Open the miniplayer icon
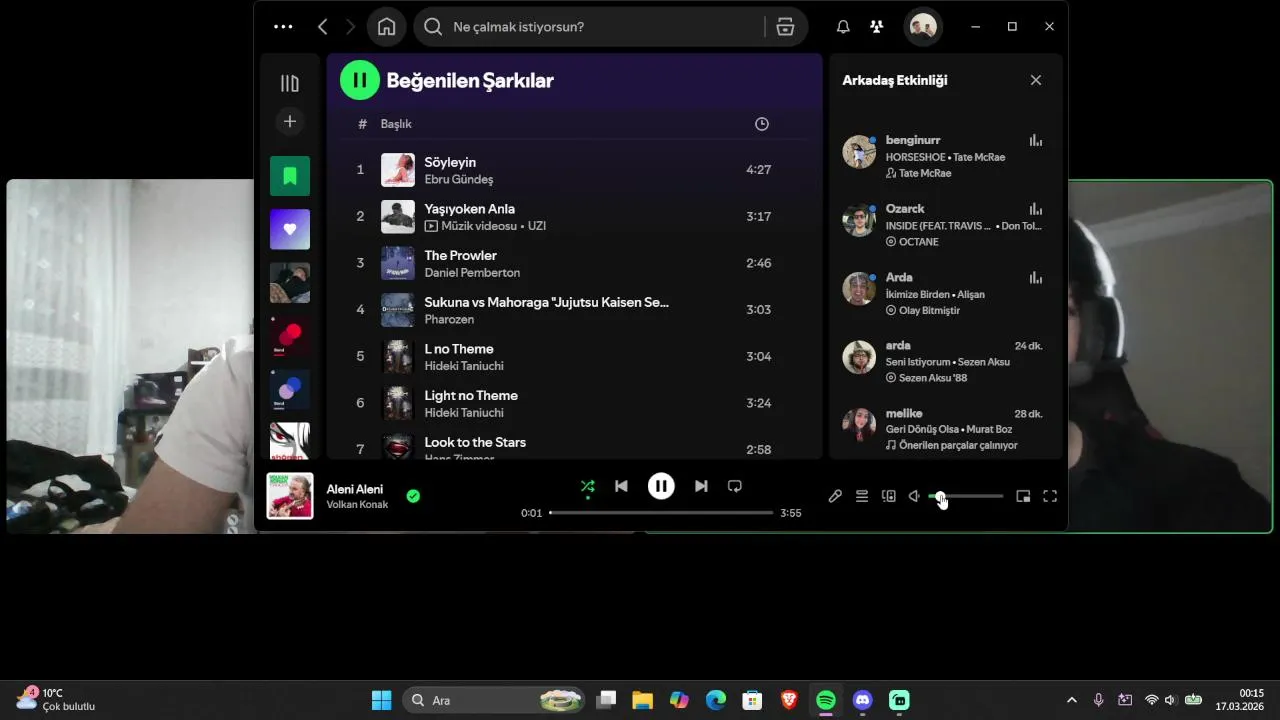Image resolution: width=1280 pixels, height=720 pixels. 1023,496
